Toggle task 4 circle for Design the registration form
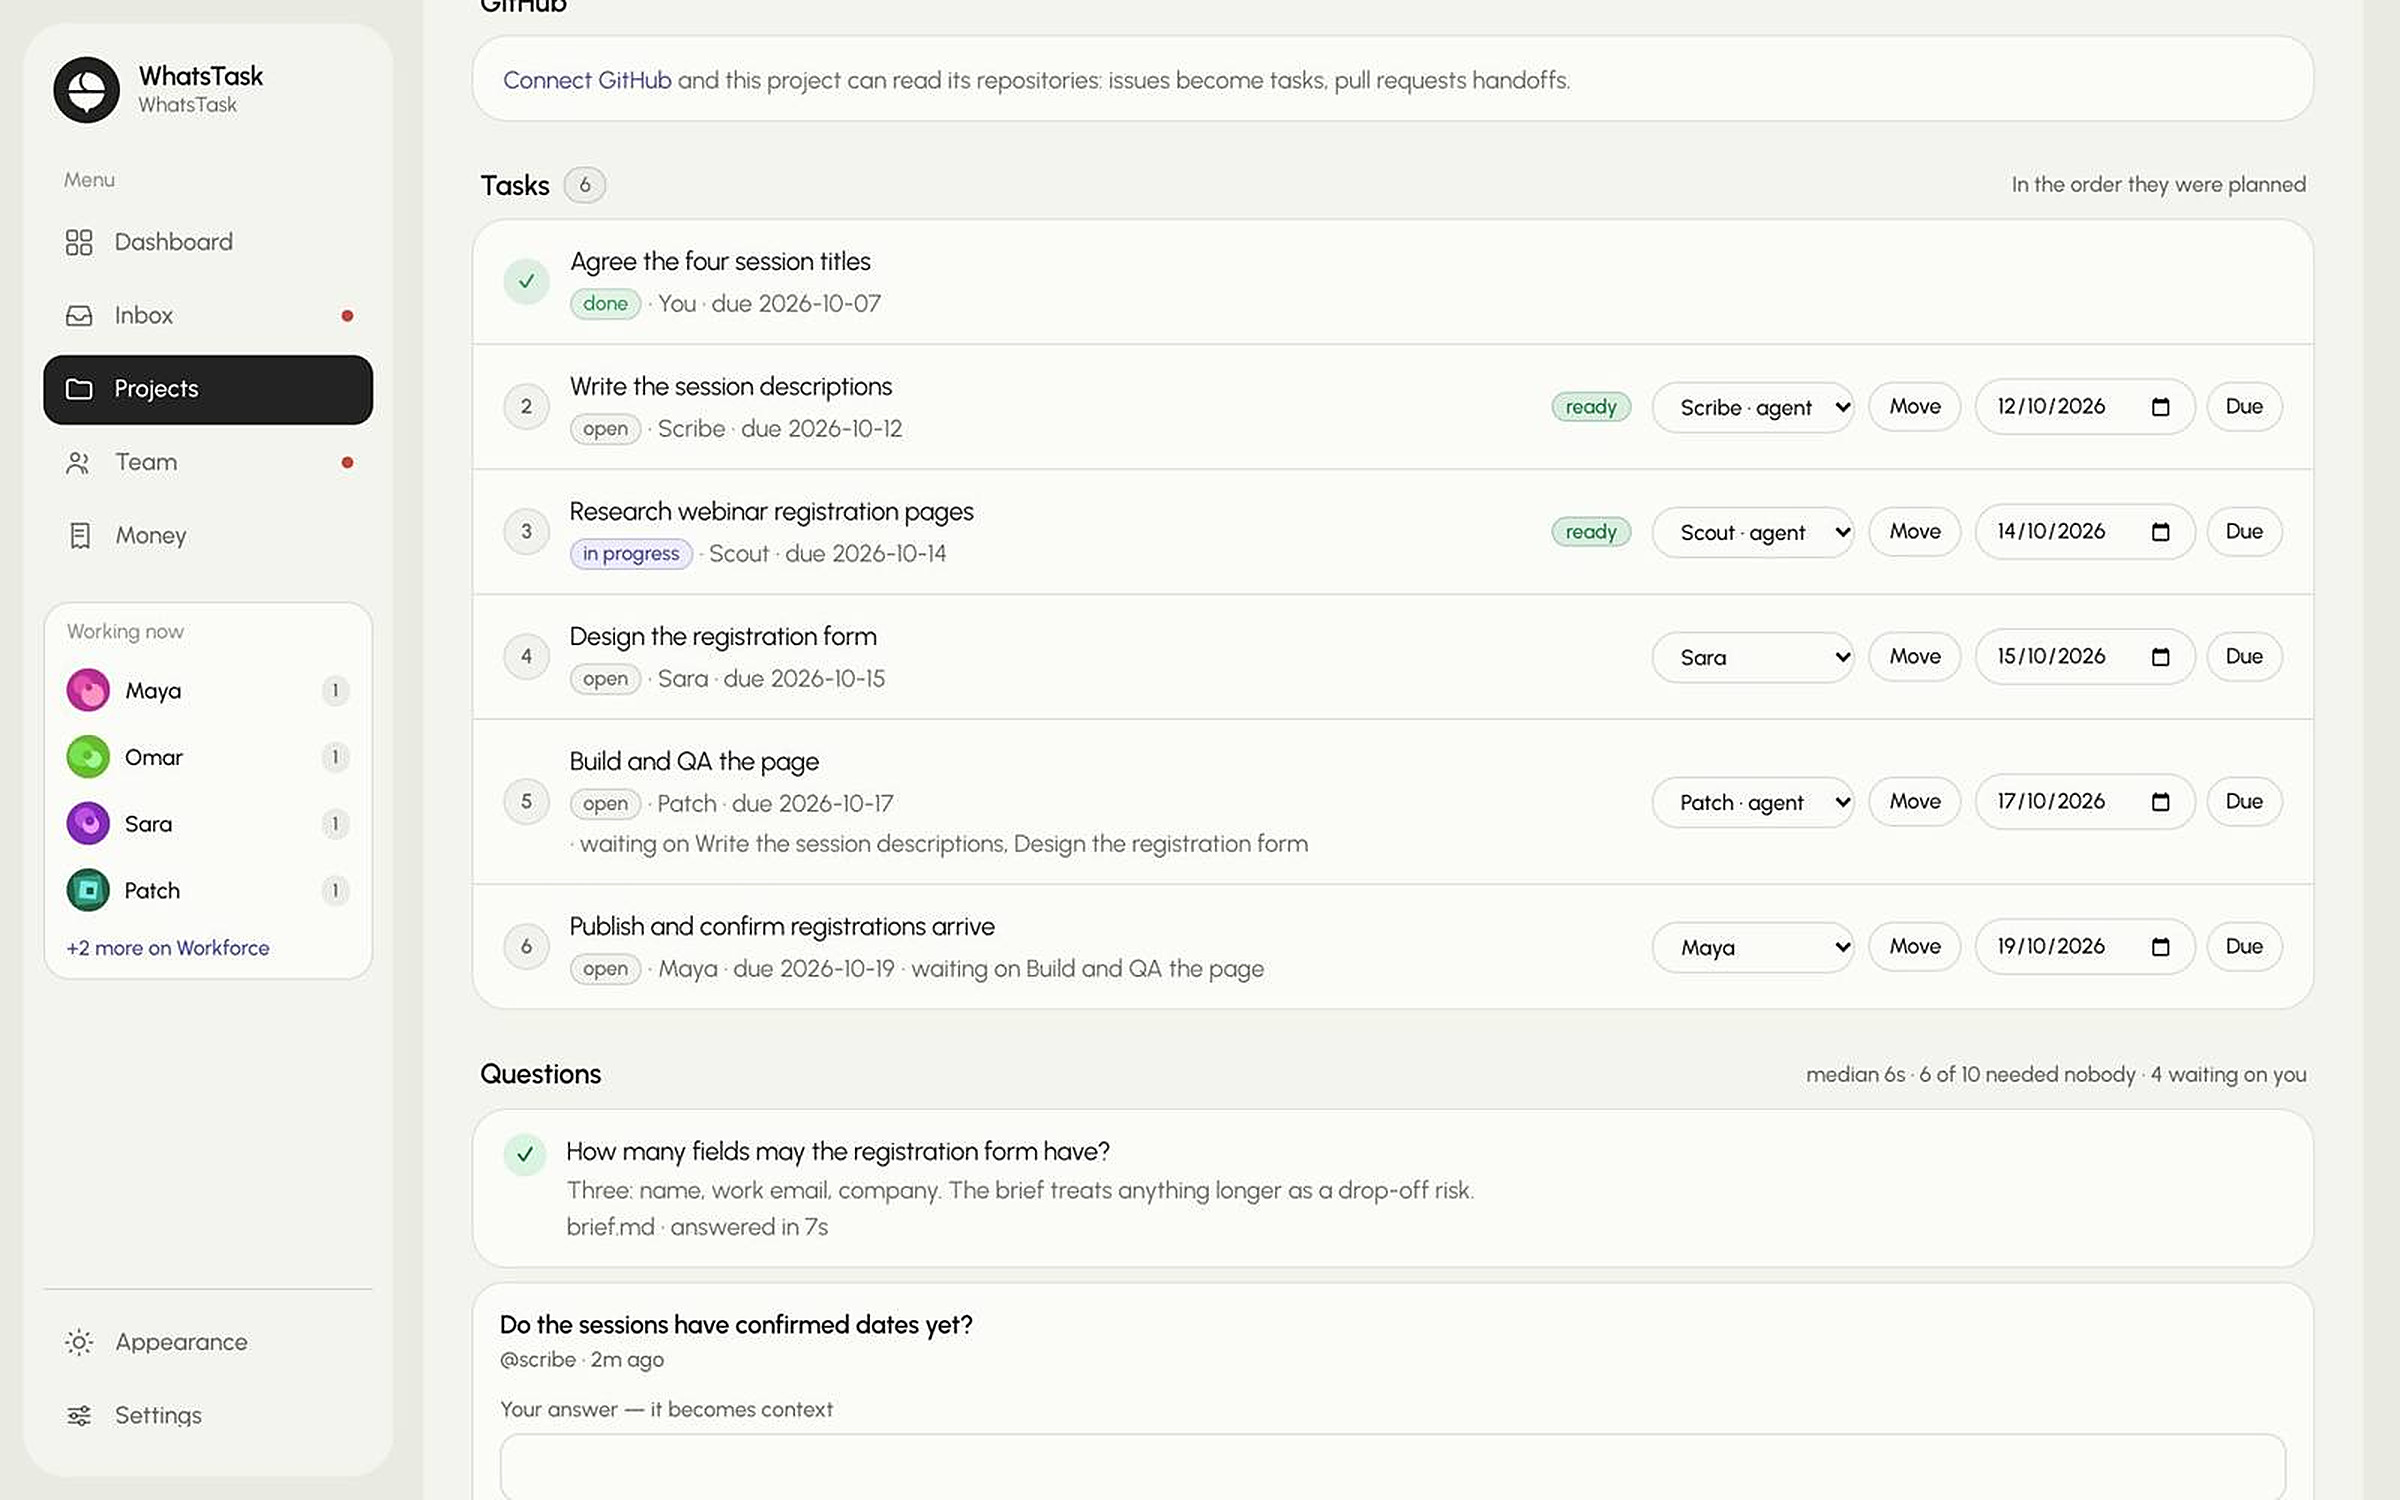Viewport: 2400px width, 1500px height. click(x=526, y=657)
